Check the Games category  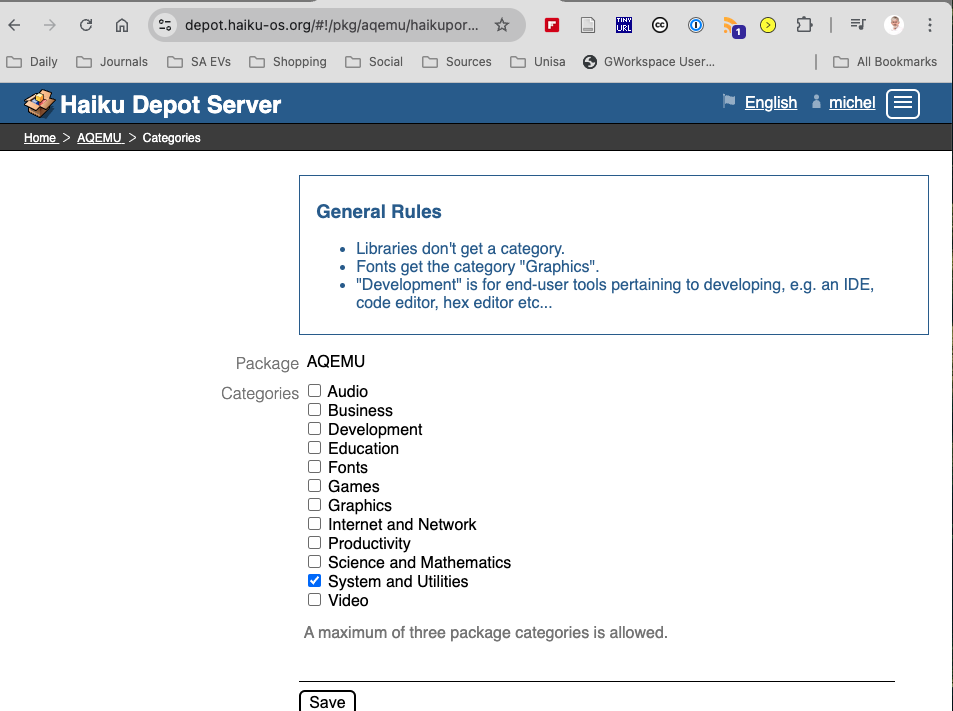click(x=314, y=486)
